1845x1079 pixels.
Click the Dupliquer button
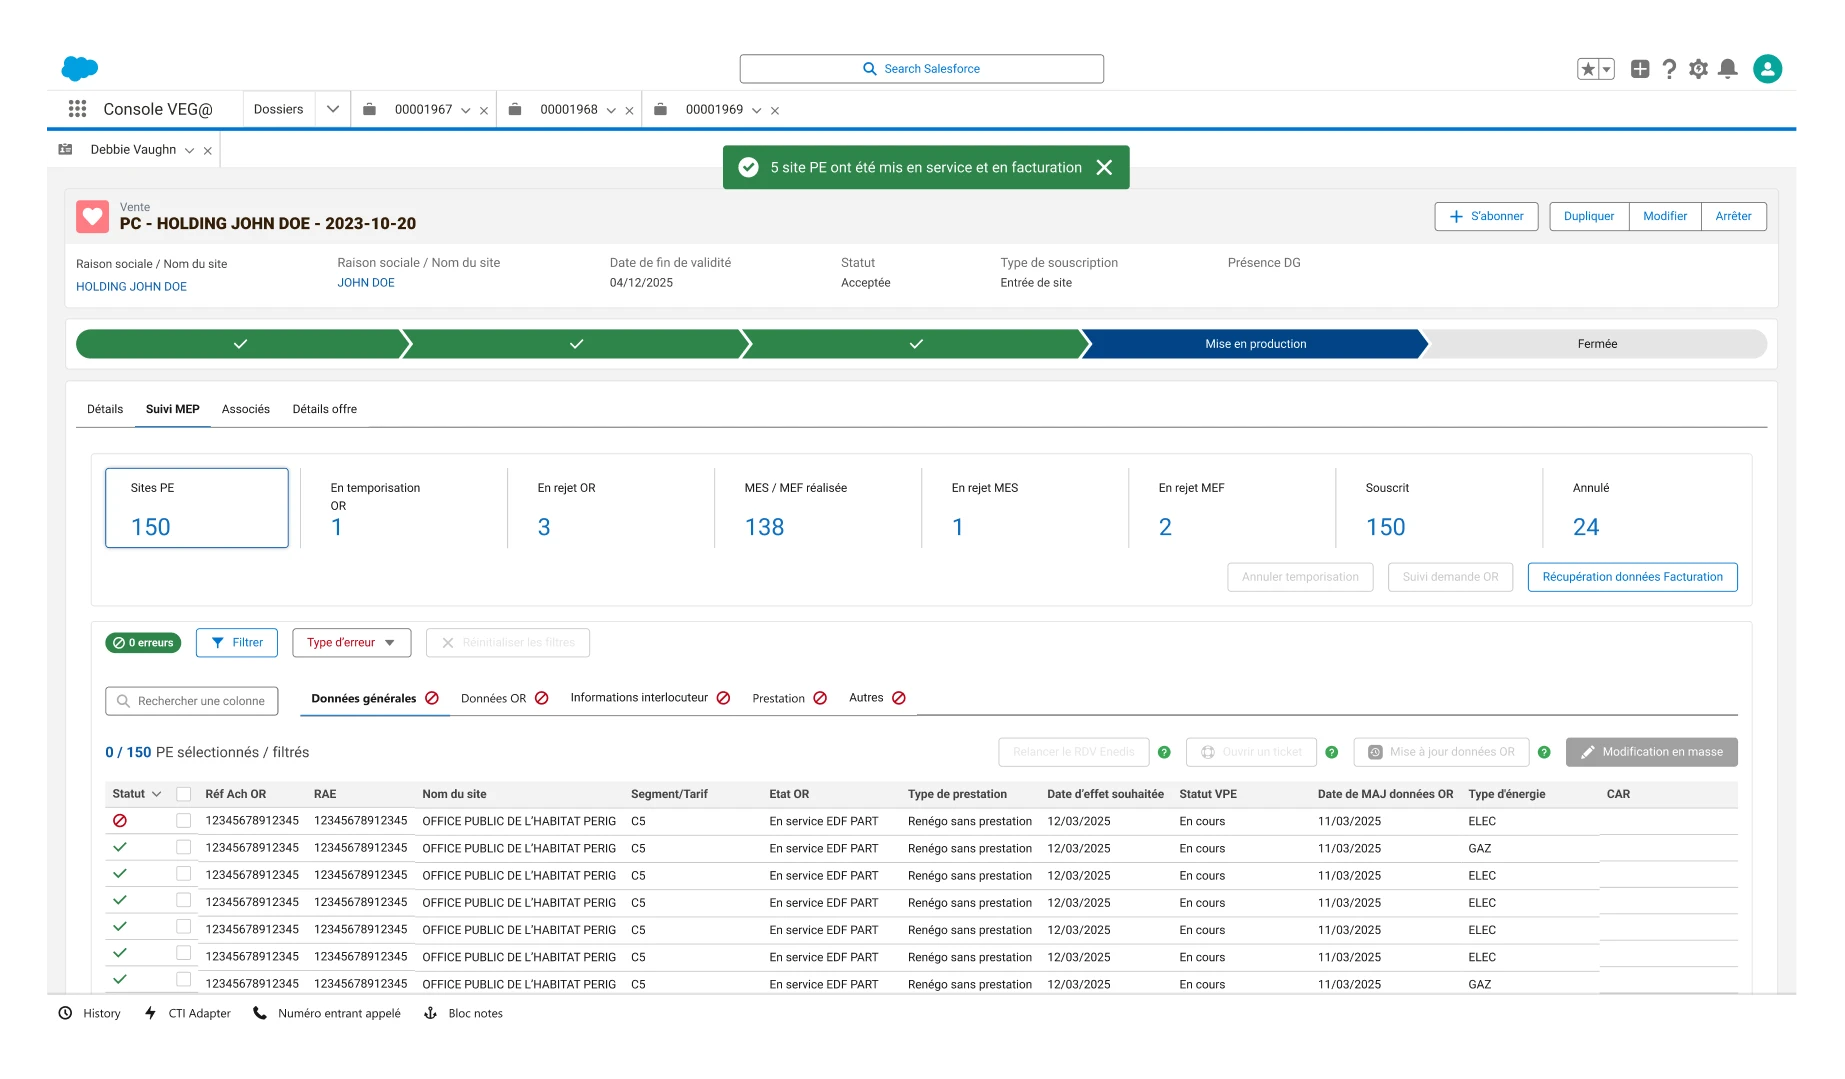[x=1589, y=216]
